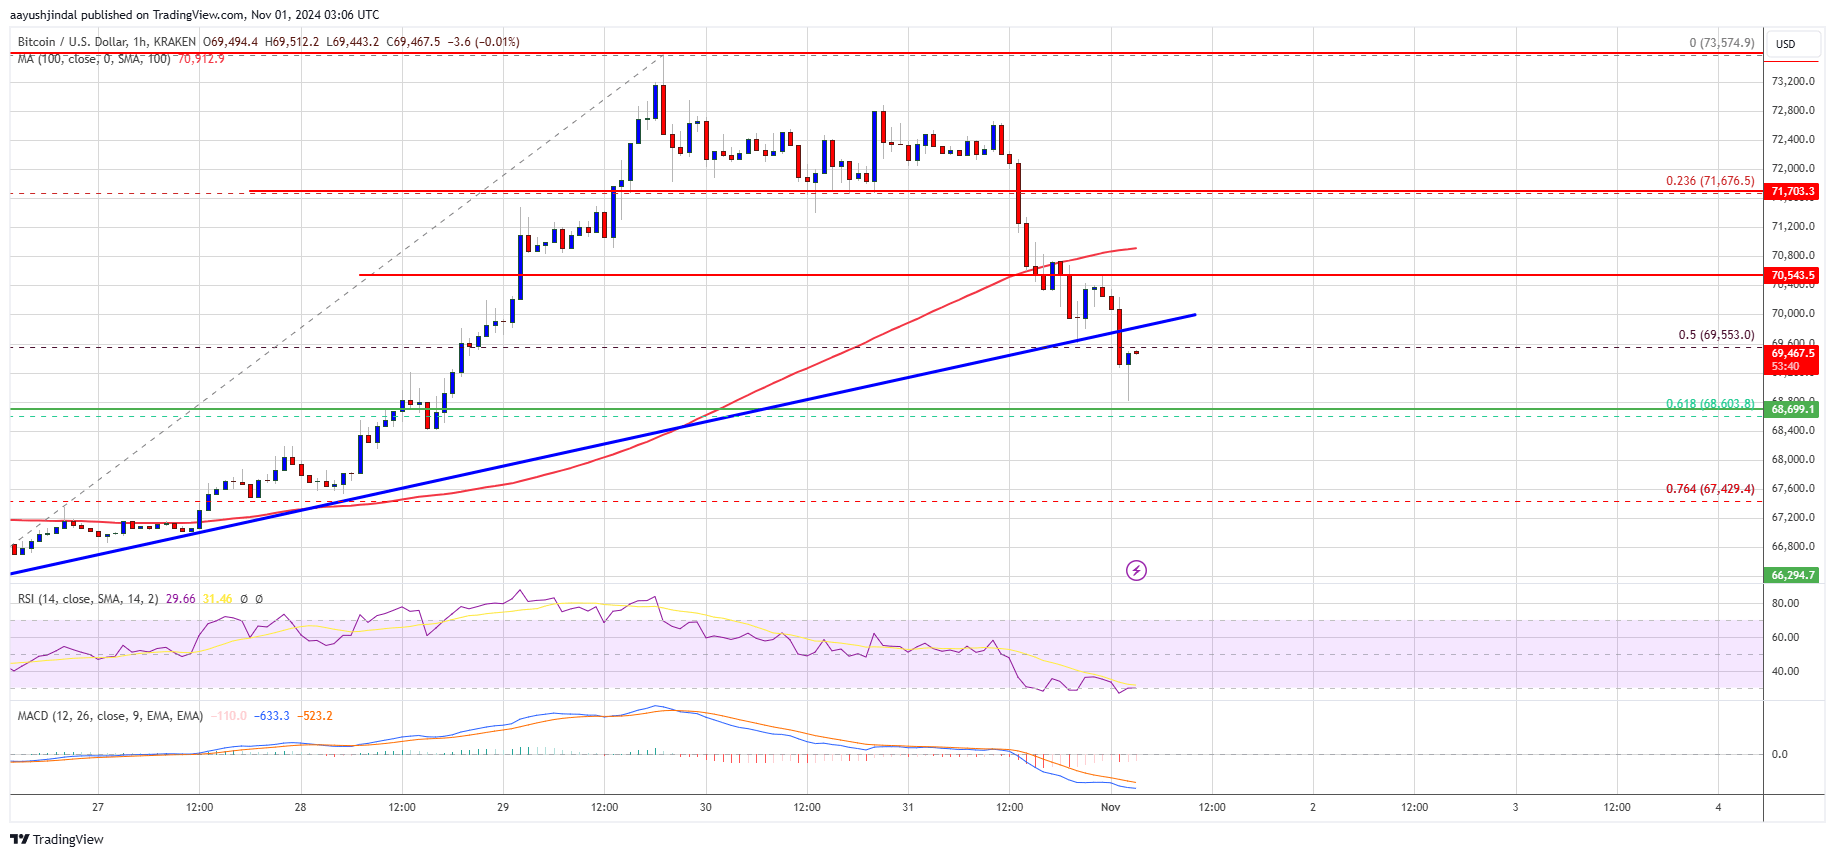1835x857 pixels.
Task: Click the date label 29 on time axis
Action: (503, 807)
